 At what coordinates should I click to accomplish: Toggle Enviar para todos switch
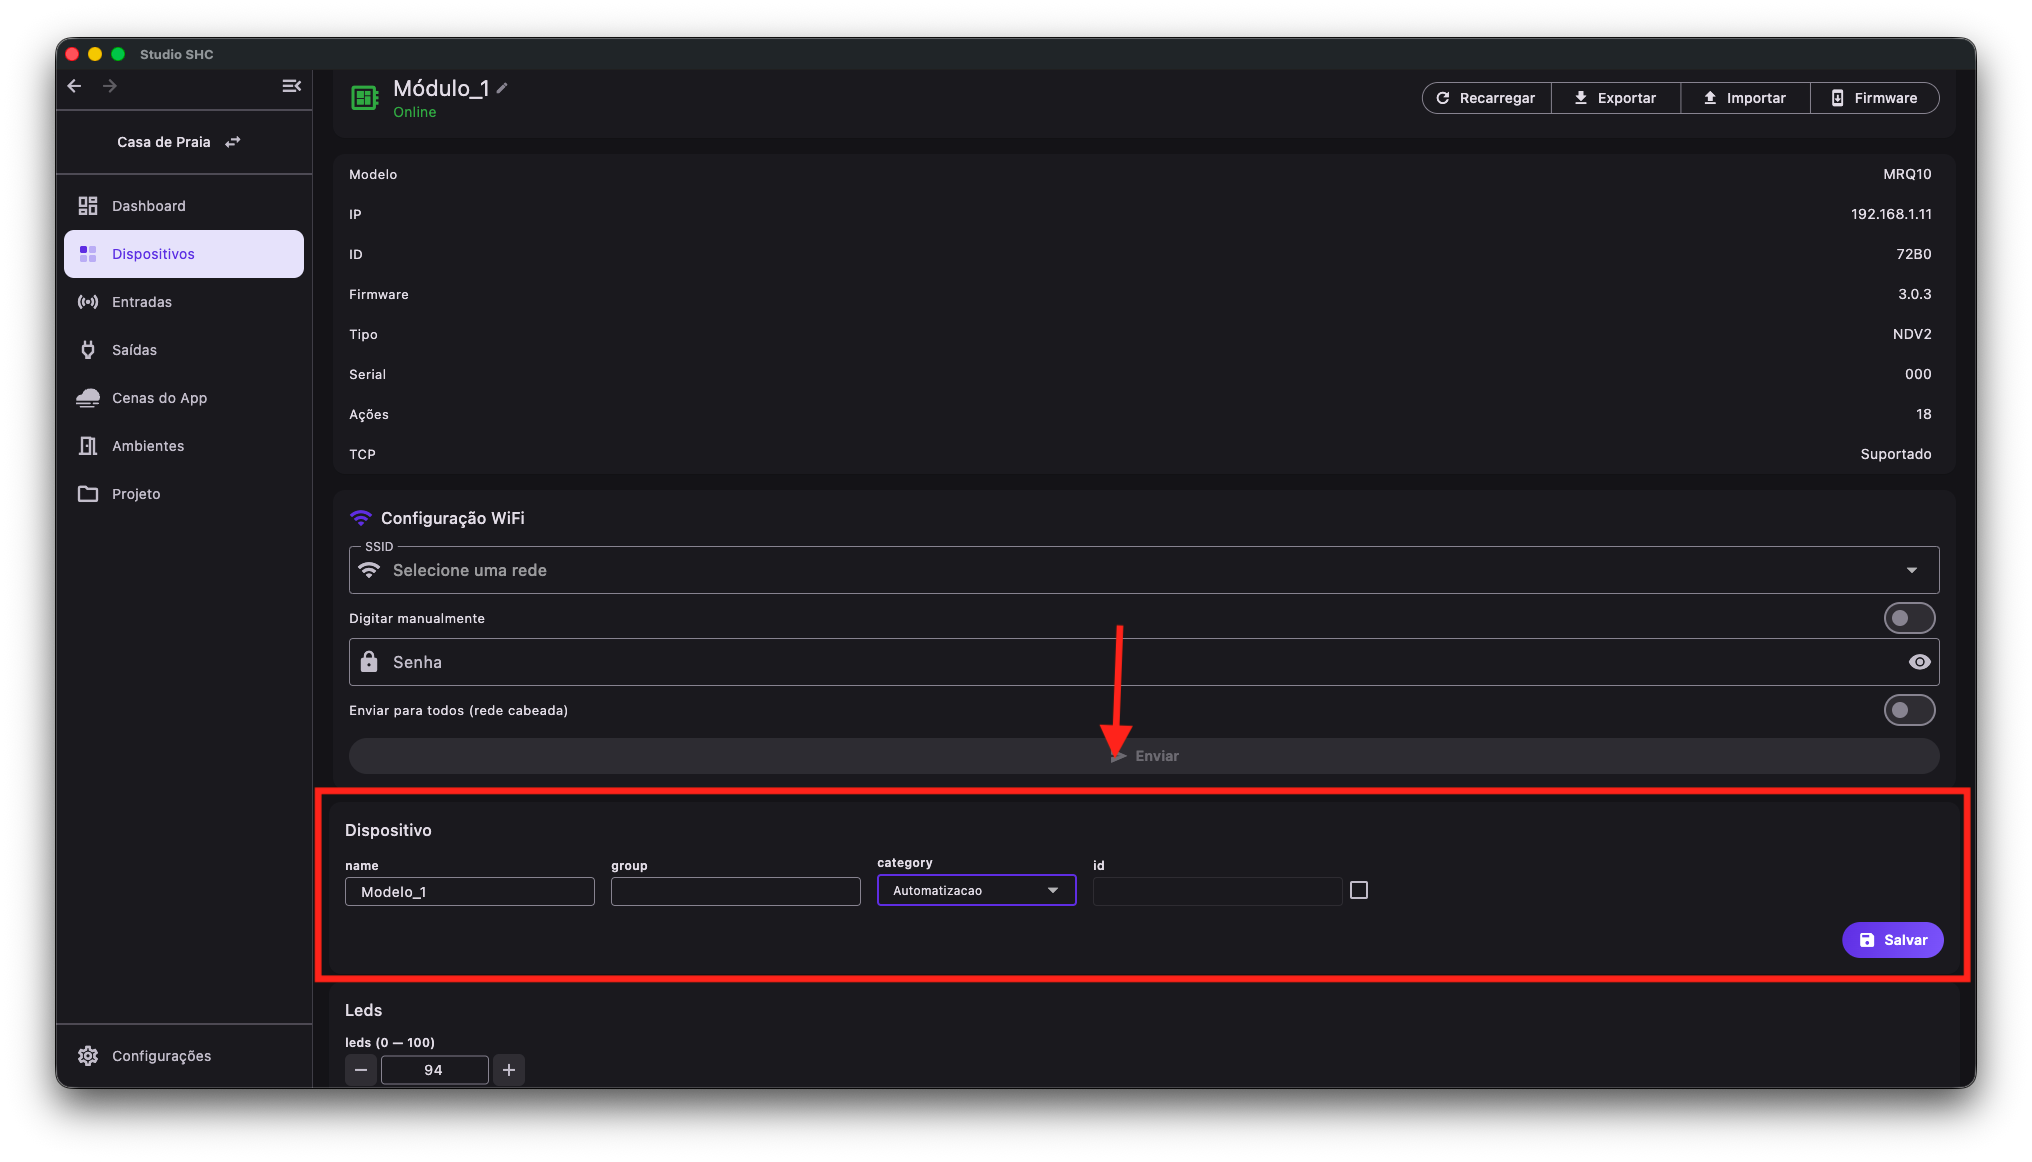1909,710
